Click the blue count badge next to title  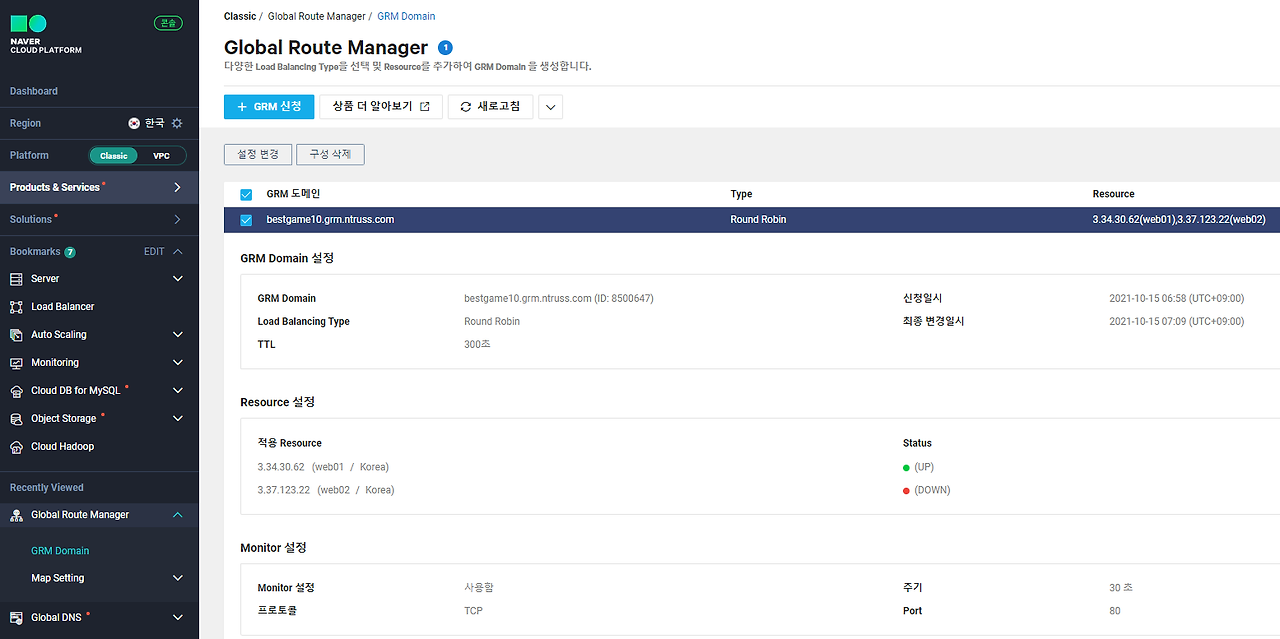445,47
